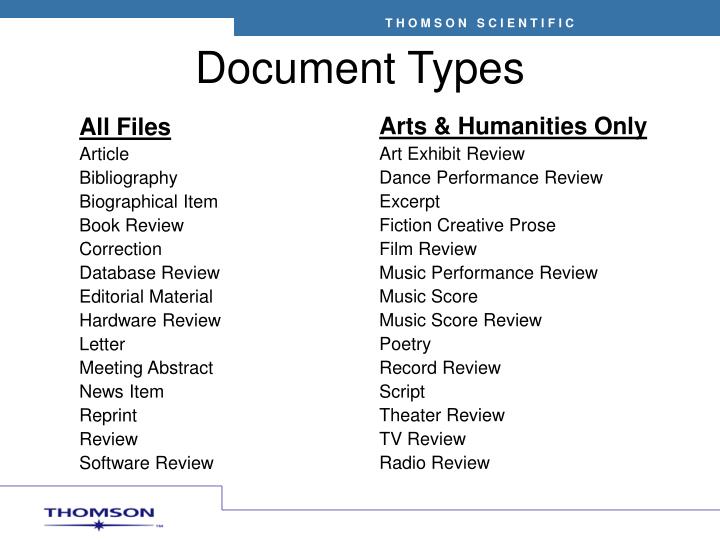The image size is (720, 540).
Task: Click the 'Reprint' entry
Action: coord(108,416)
